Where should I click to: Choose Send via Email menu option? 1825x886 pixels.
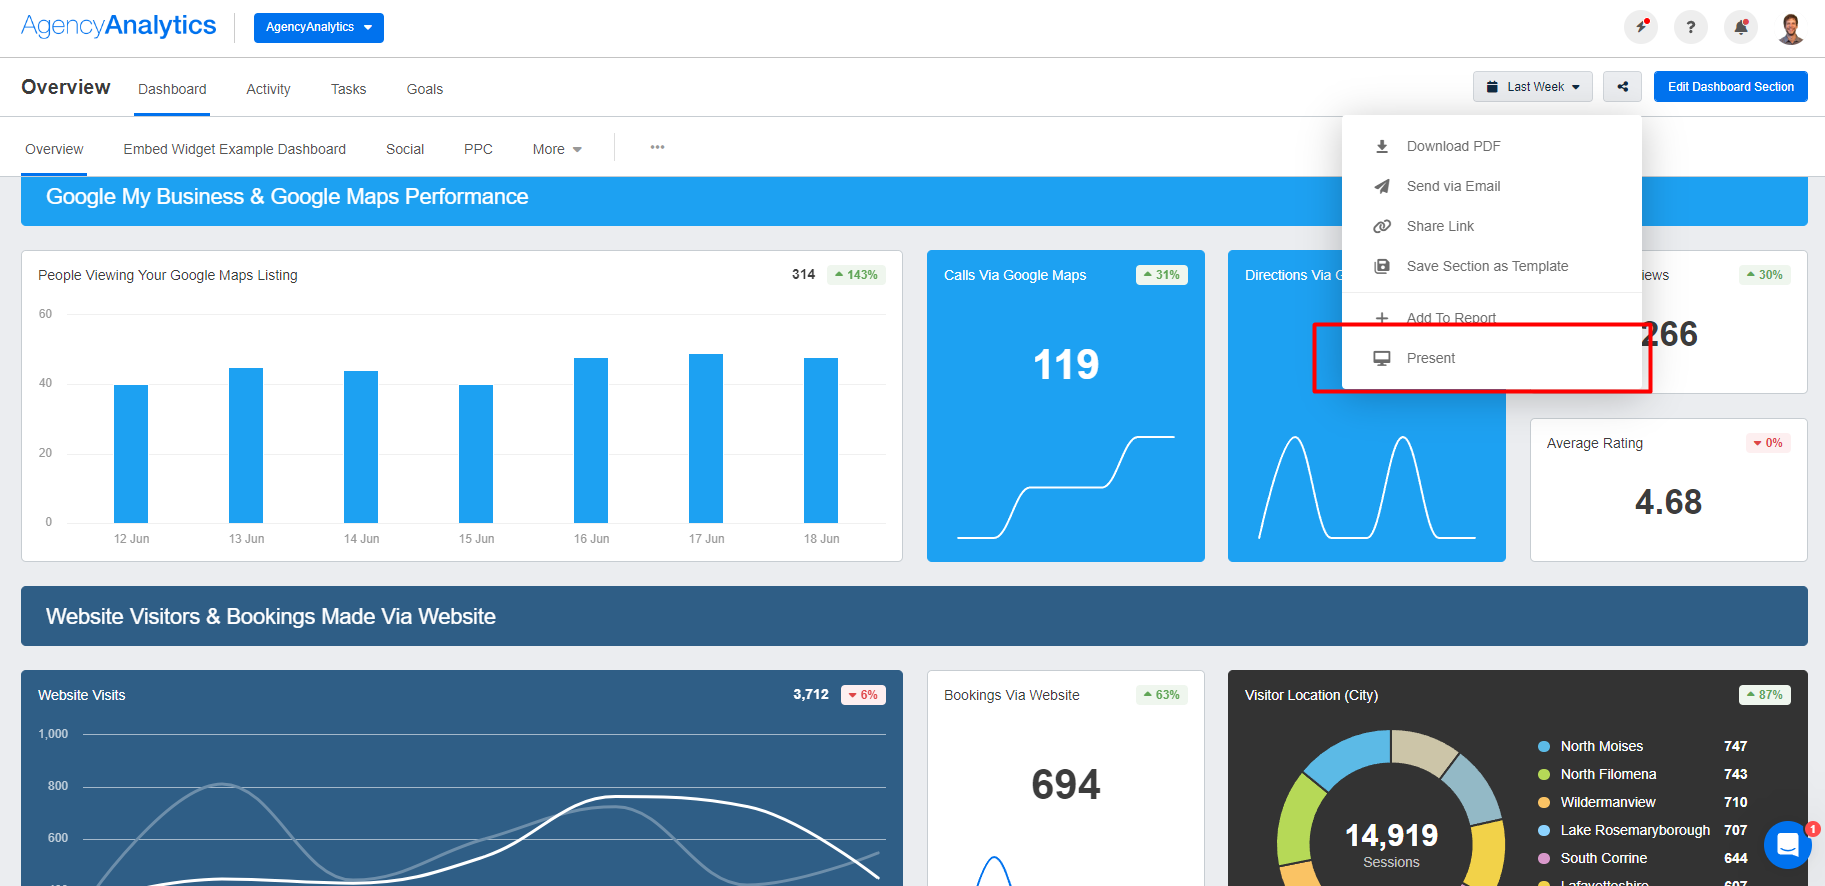point(1492,186)
